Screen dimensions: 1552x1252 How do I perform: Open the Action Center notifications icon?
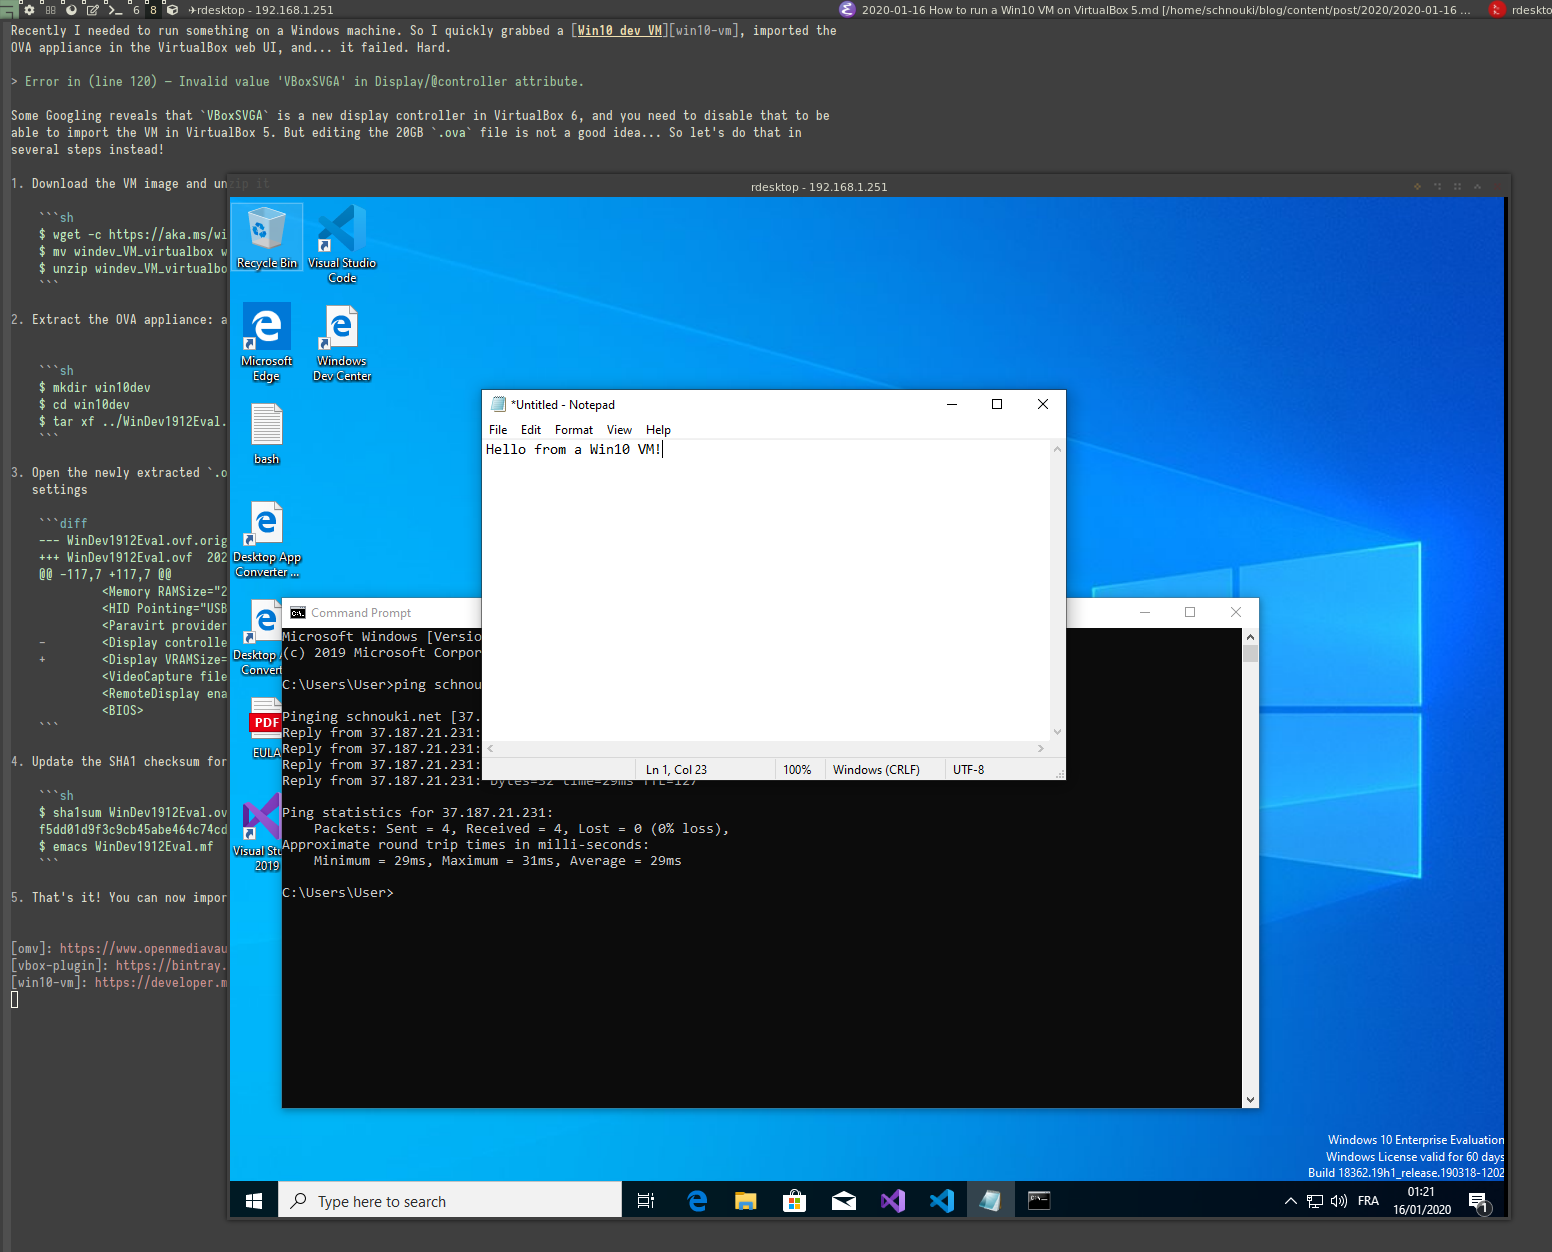click(1479, 1202)
